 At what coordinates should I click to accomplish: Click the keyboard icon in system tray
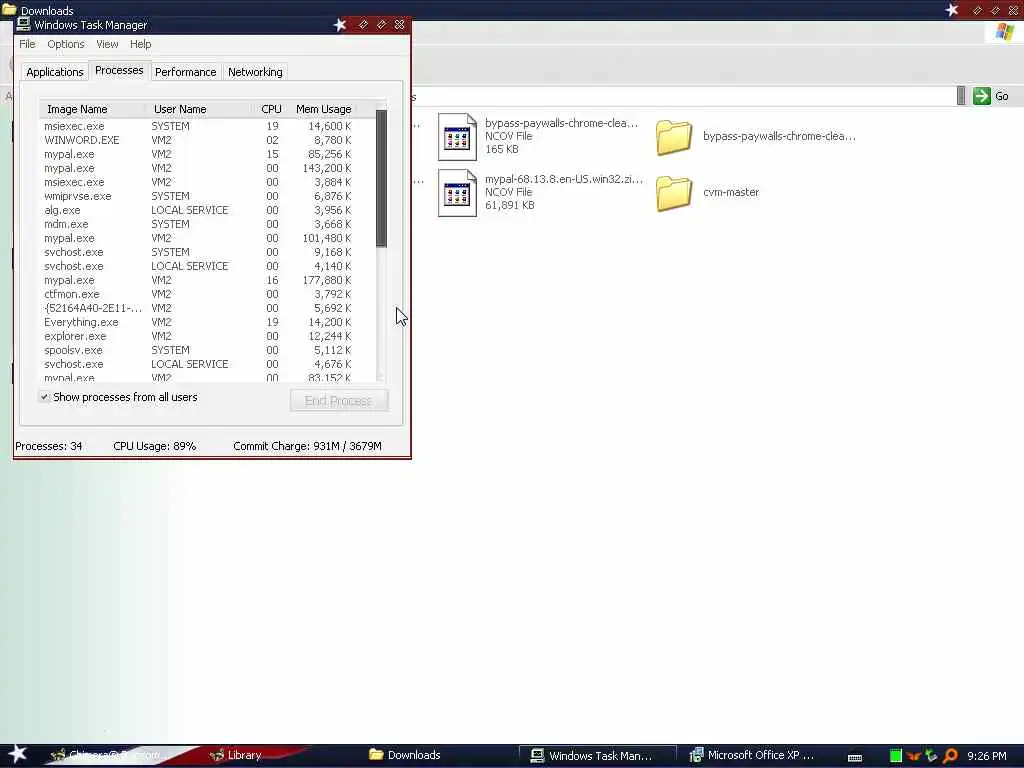855,757
